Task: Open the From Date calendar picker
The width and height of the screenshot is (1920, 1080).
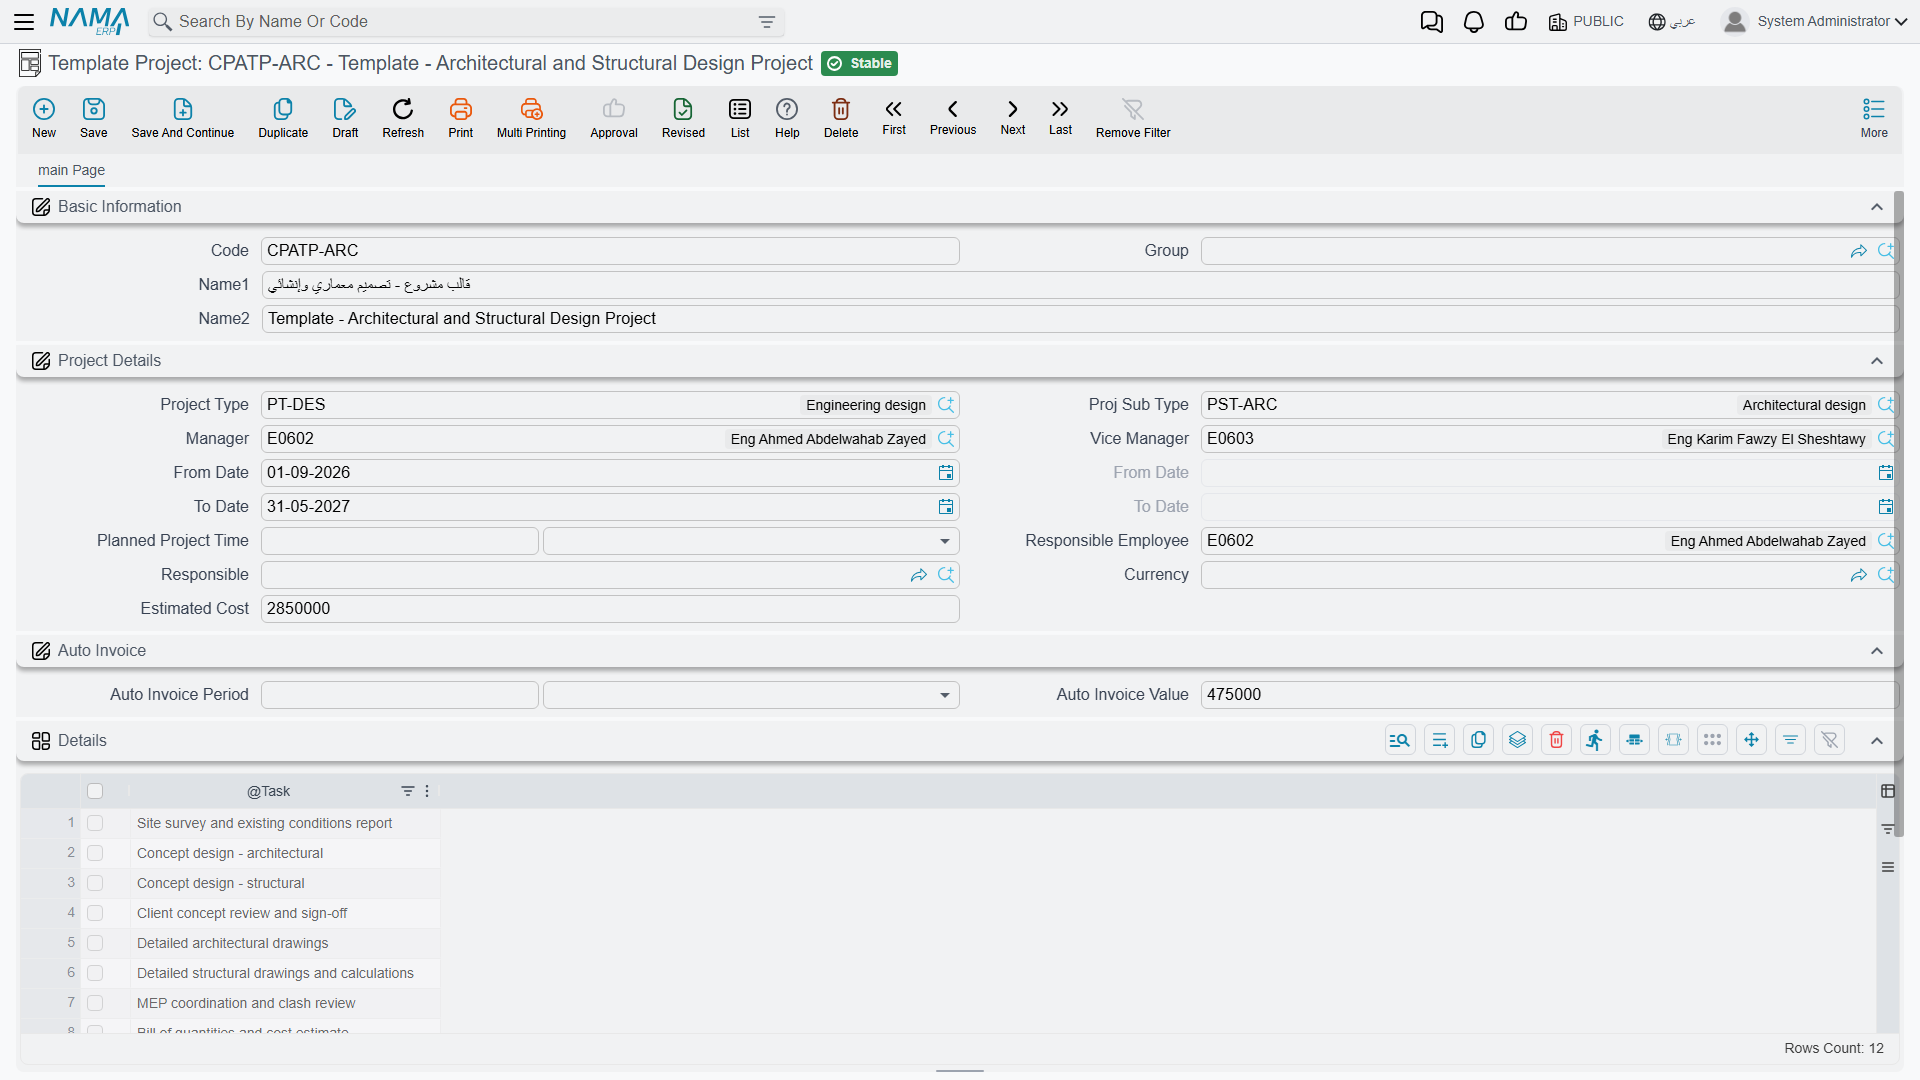Action: pyautogui.click(x=946, y=473)
